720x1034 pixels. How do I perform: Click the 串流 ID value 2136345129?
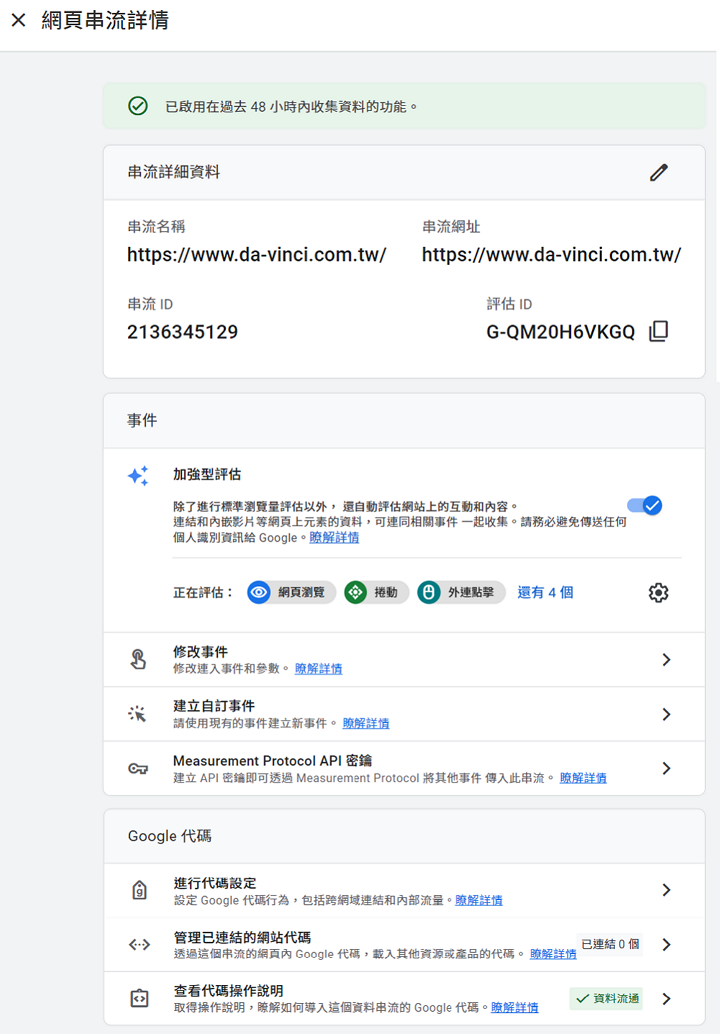pyautogui.click(x=183, y=332)
